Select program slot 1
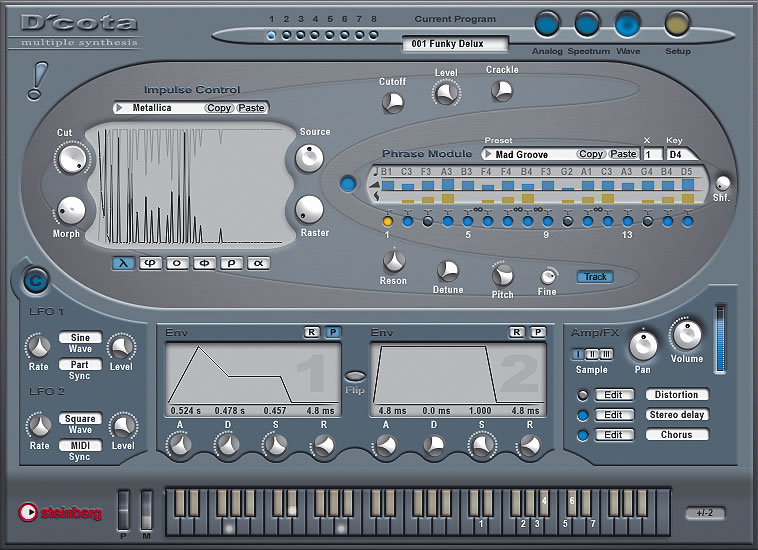The height and width of the screenshot is (550, 758). pos(271,35)
